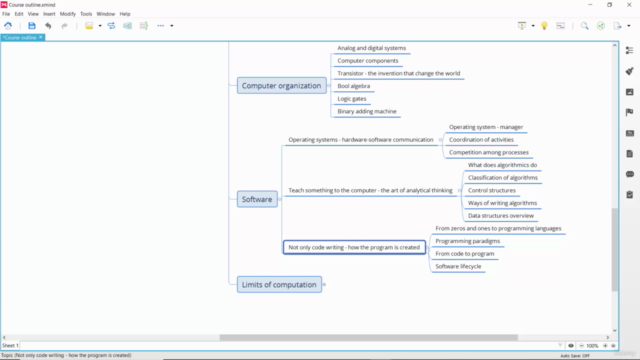Select the Programming paradigms subtopic
This screenshot has height=360, width=640.
468,241
